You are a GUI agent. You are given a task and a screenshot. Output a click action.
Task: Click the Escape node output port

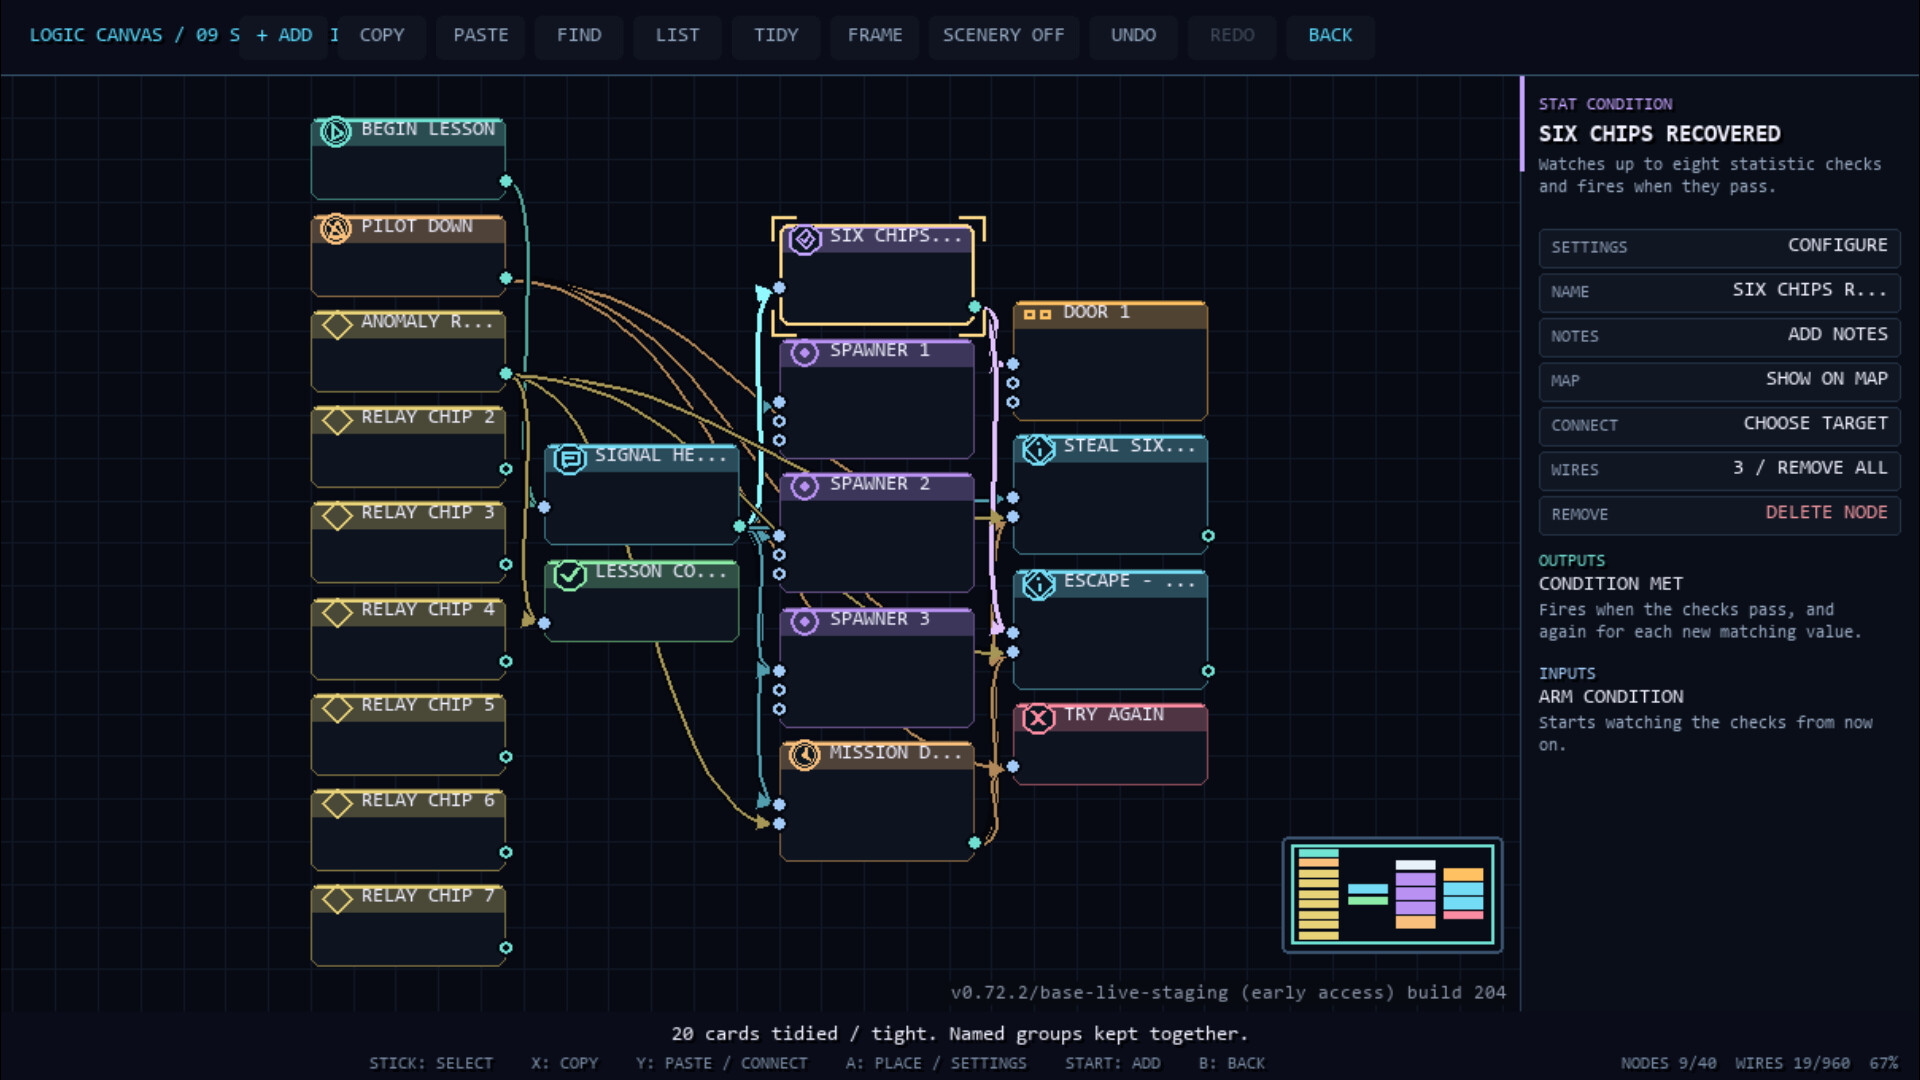coord(1208,671)
